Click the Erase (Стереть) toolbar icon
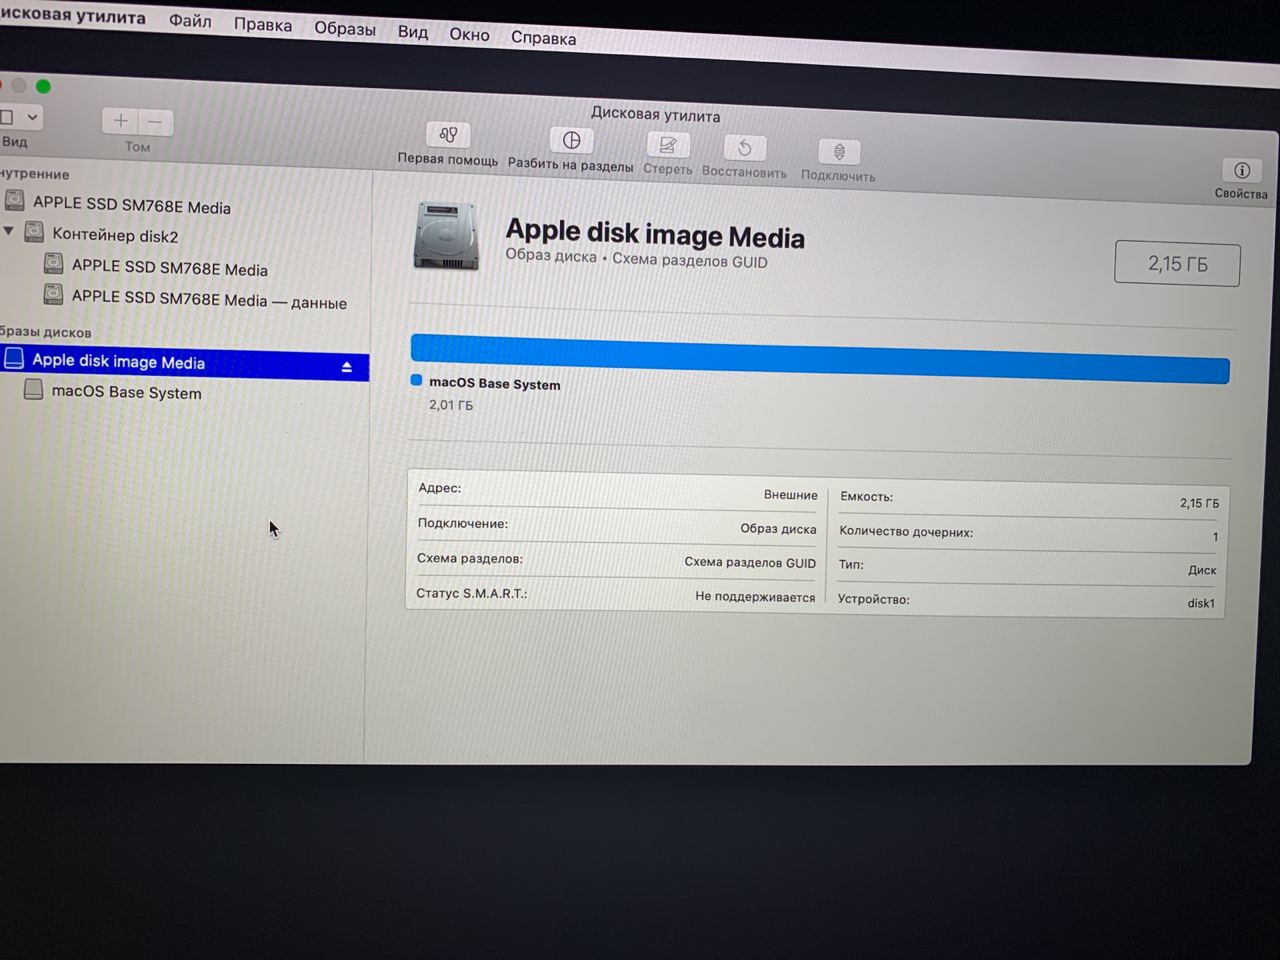This screenshot has height=960, width=1280. click(667, 145)
